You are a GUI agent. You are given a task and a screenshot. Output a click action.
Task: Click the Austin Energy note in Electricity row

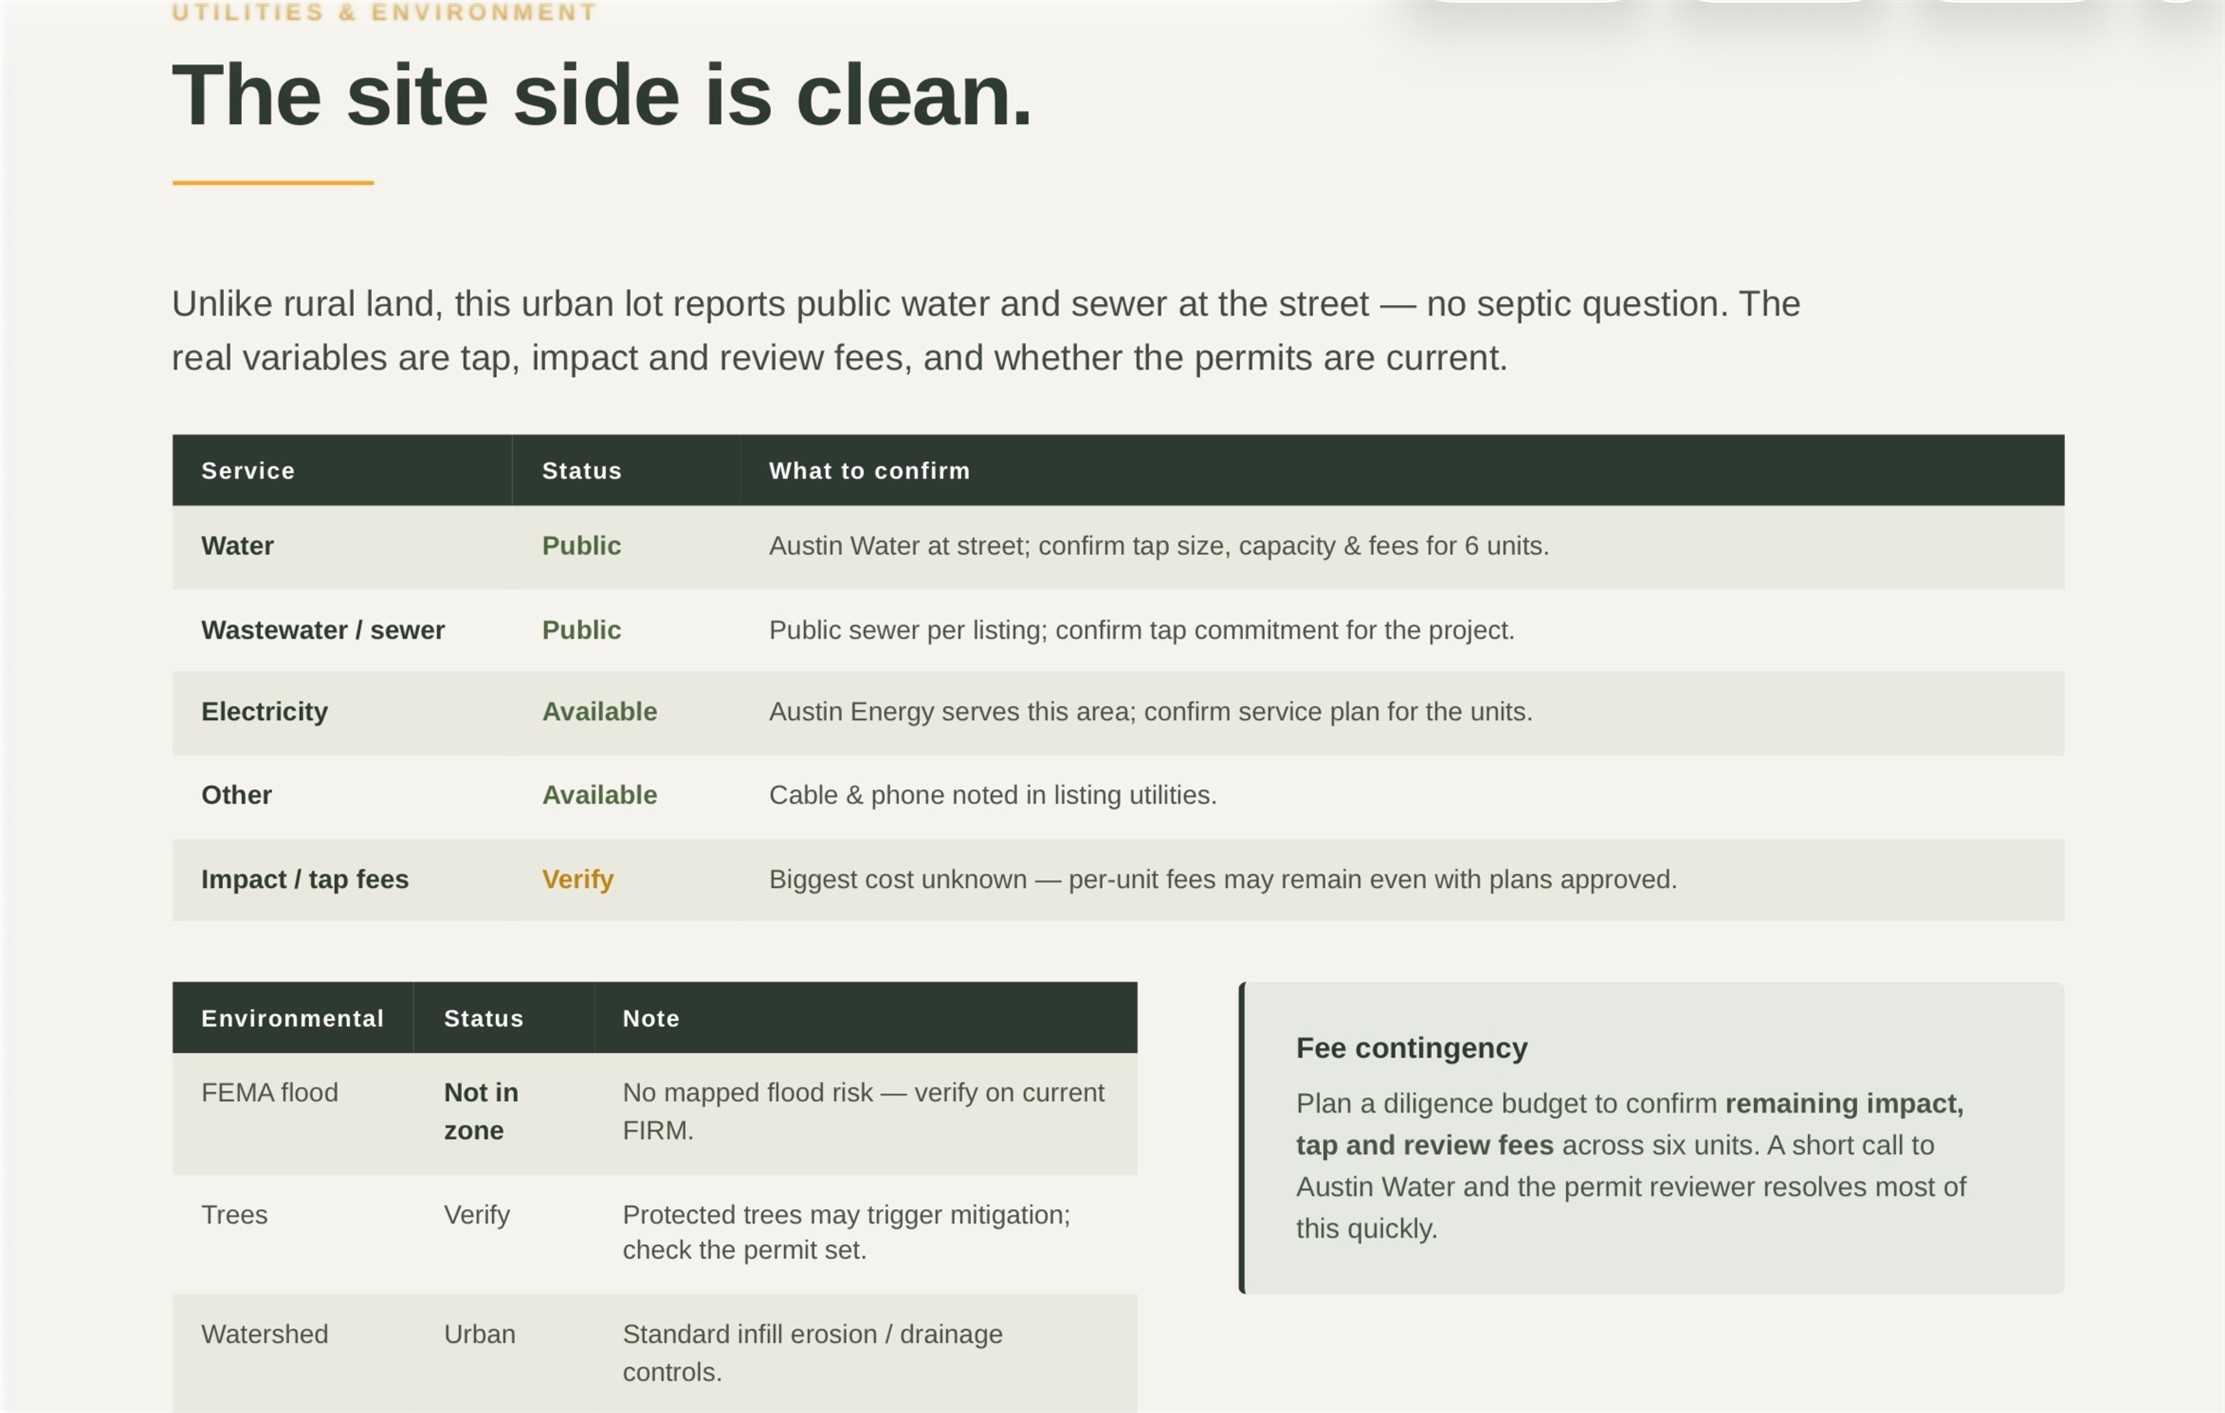[x=1150, y=711]
